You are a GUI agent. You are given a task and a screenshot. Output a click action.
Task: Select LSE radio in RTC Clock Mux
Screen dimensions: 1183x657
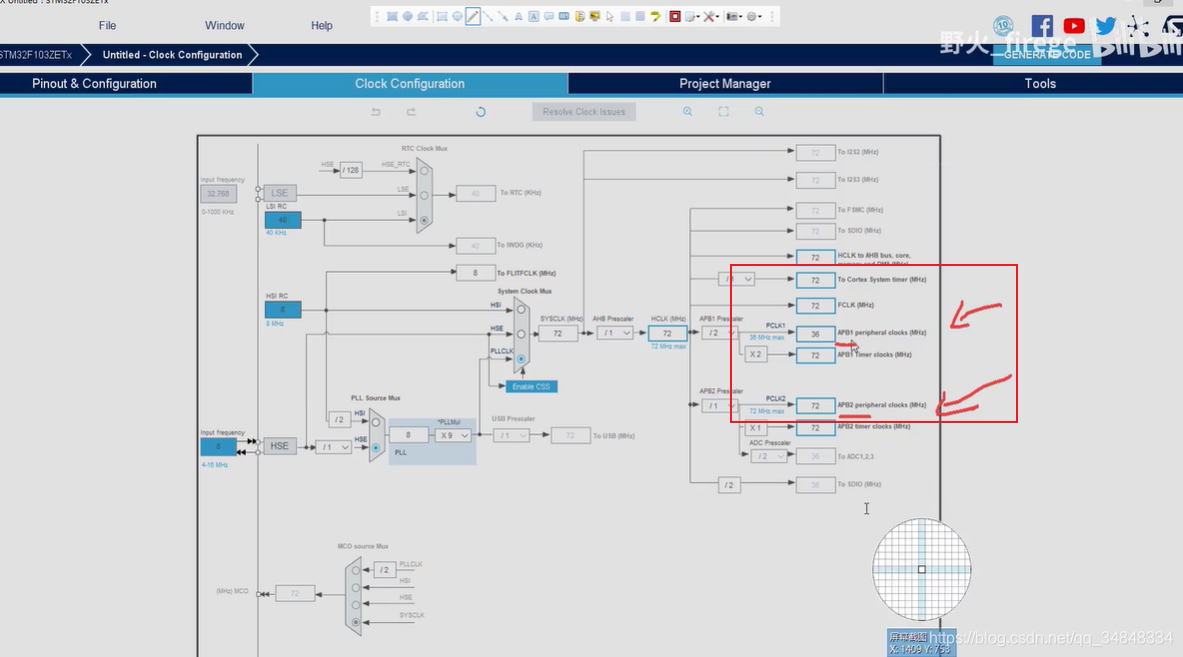click(x=424, y=195)
